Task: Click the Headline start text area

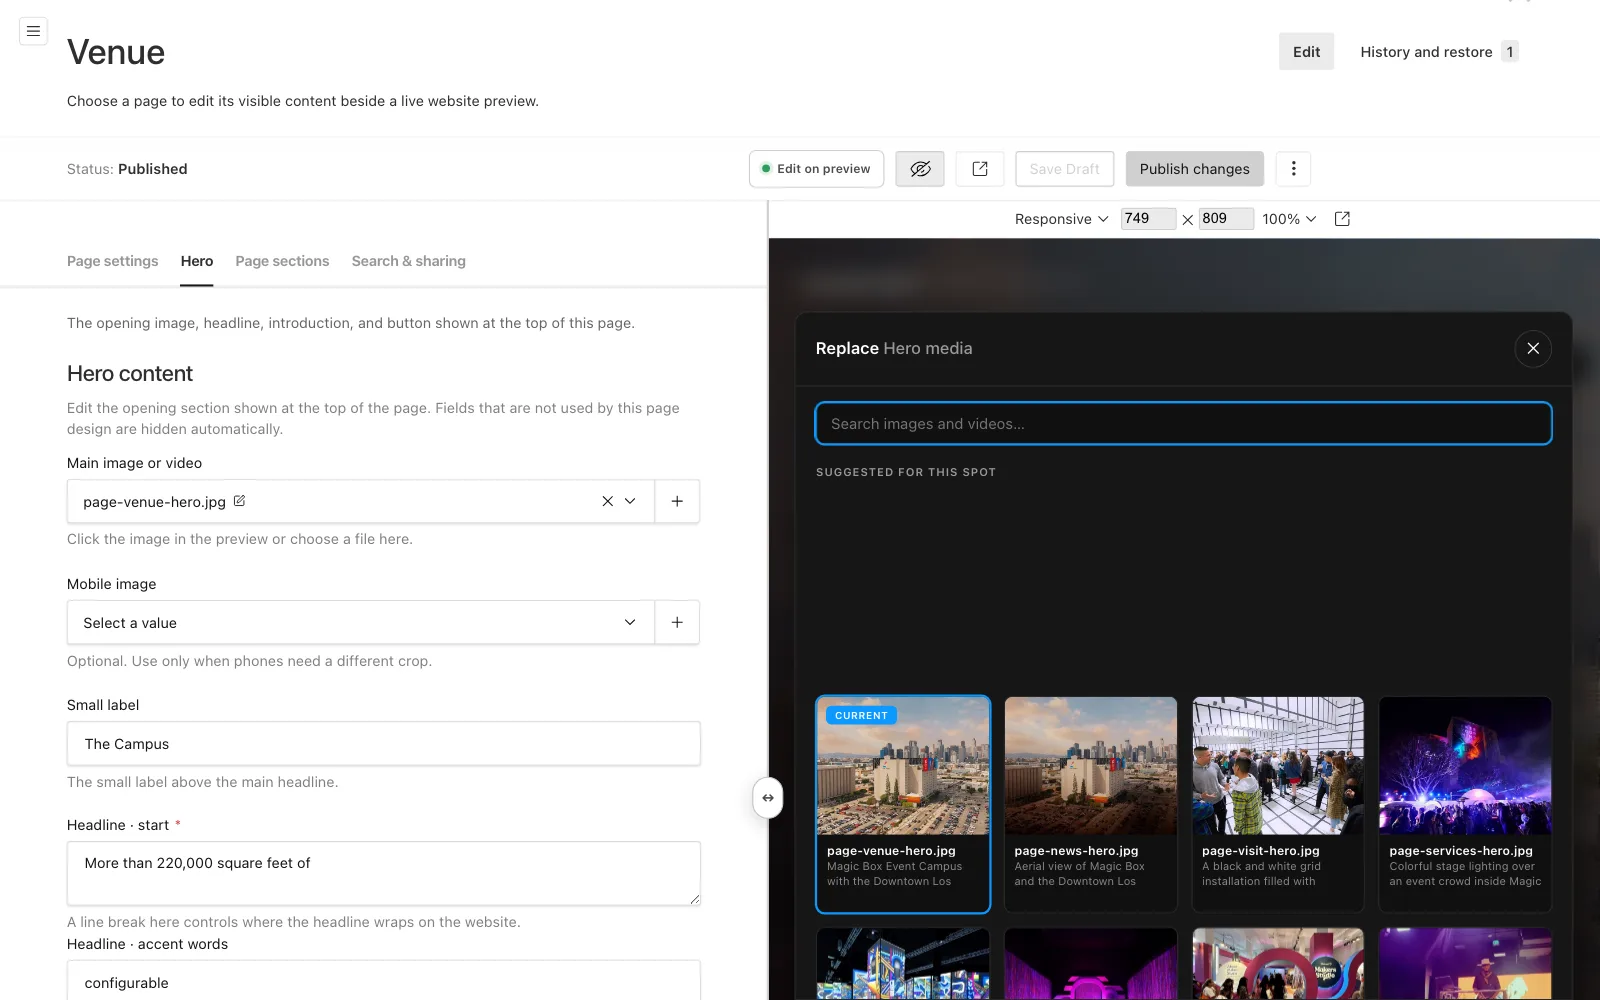Action: (384, 874)
